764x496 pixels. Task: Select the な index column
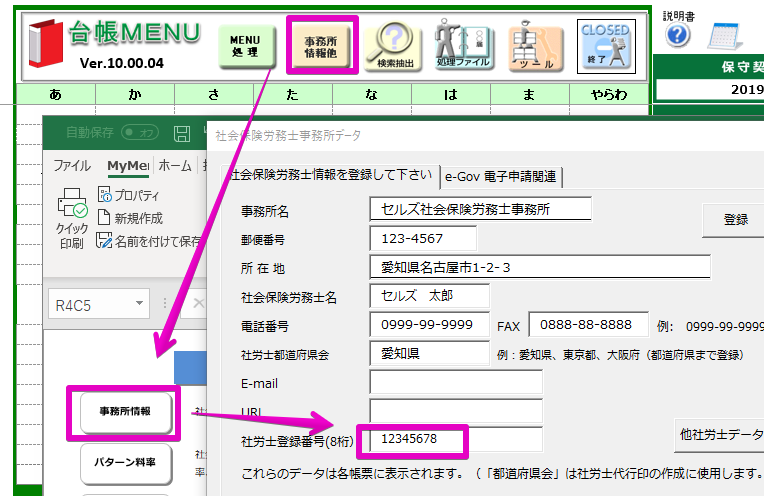pyautogui.click(x=372, y=94)
